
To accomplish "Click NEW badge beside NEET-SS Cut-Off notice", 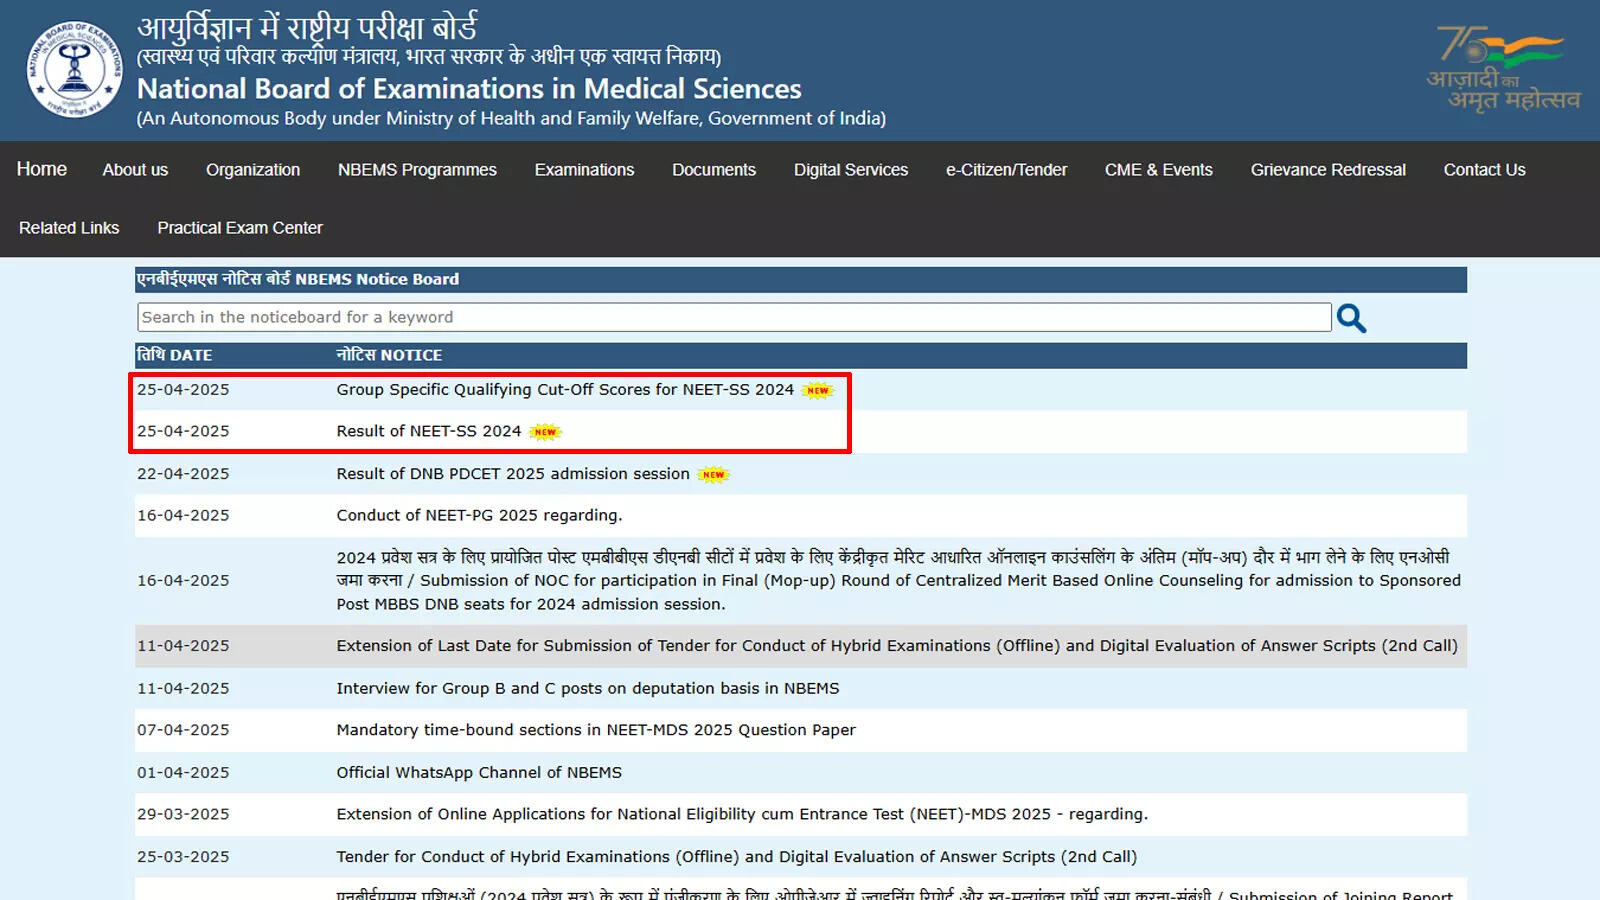I will click(818, 391).
